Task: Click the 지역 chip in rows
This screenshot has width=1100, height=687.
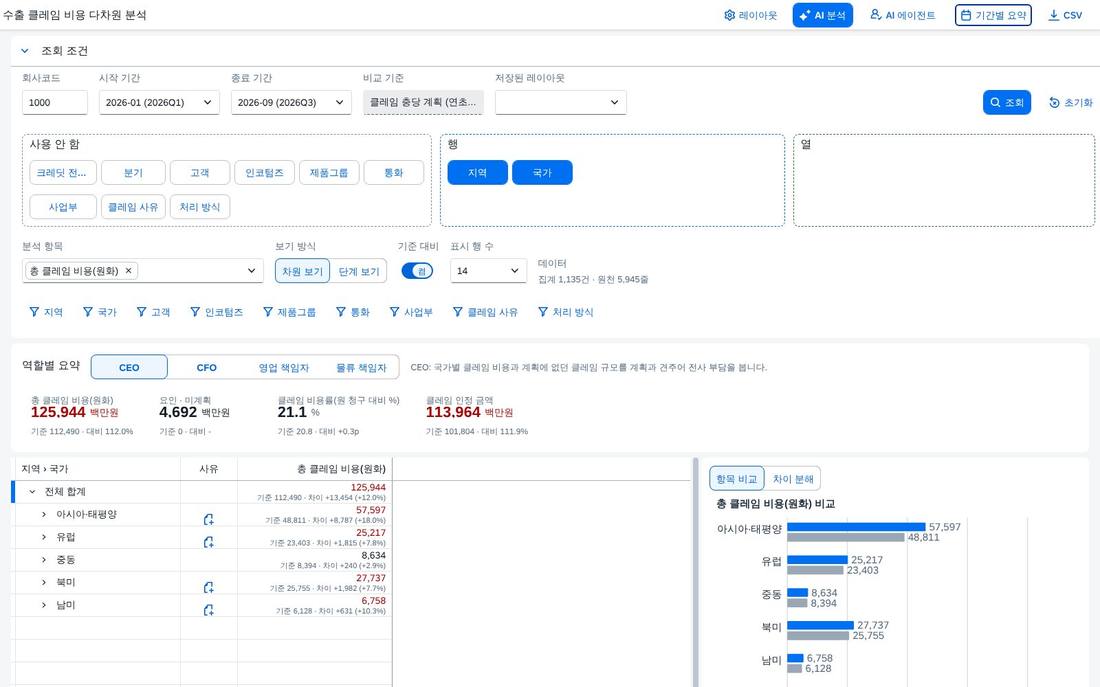Action: (x=478, y=173)
